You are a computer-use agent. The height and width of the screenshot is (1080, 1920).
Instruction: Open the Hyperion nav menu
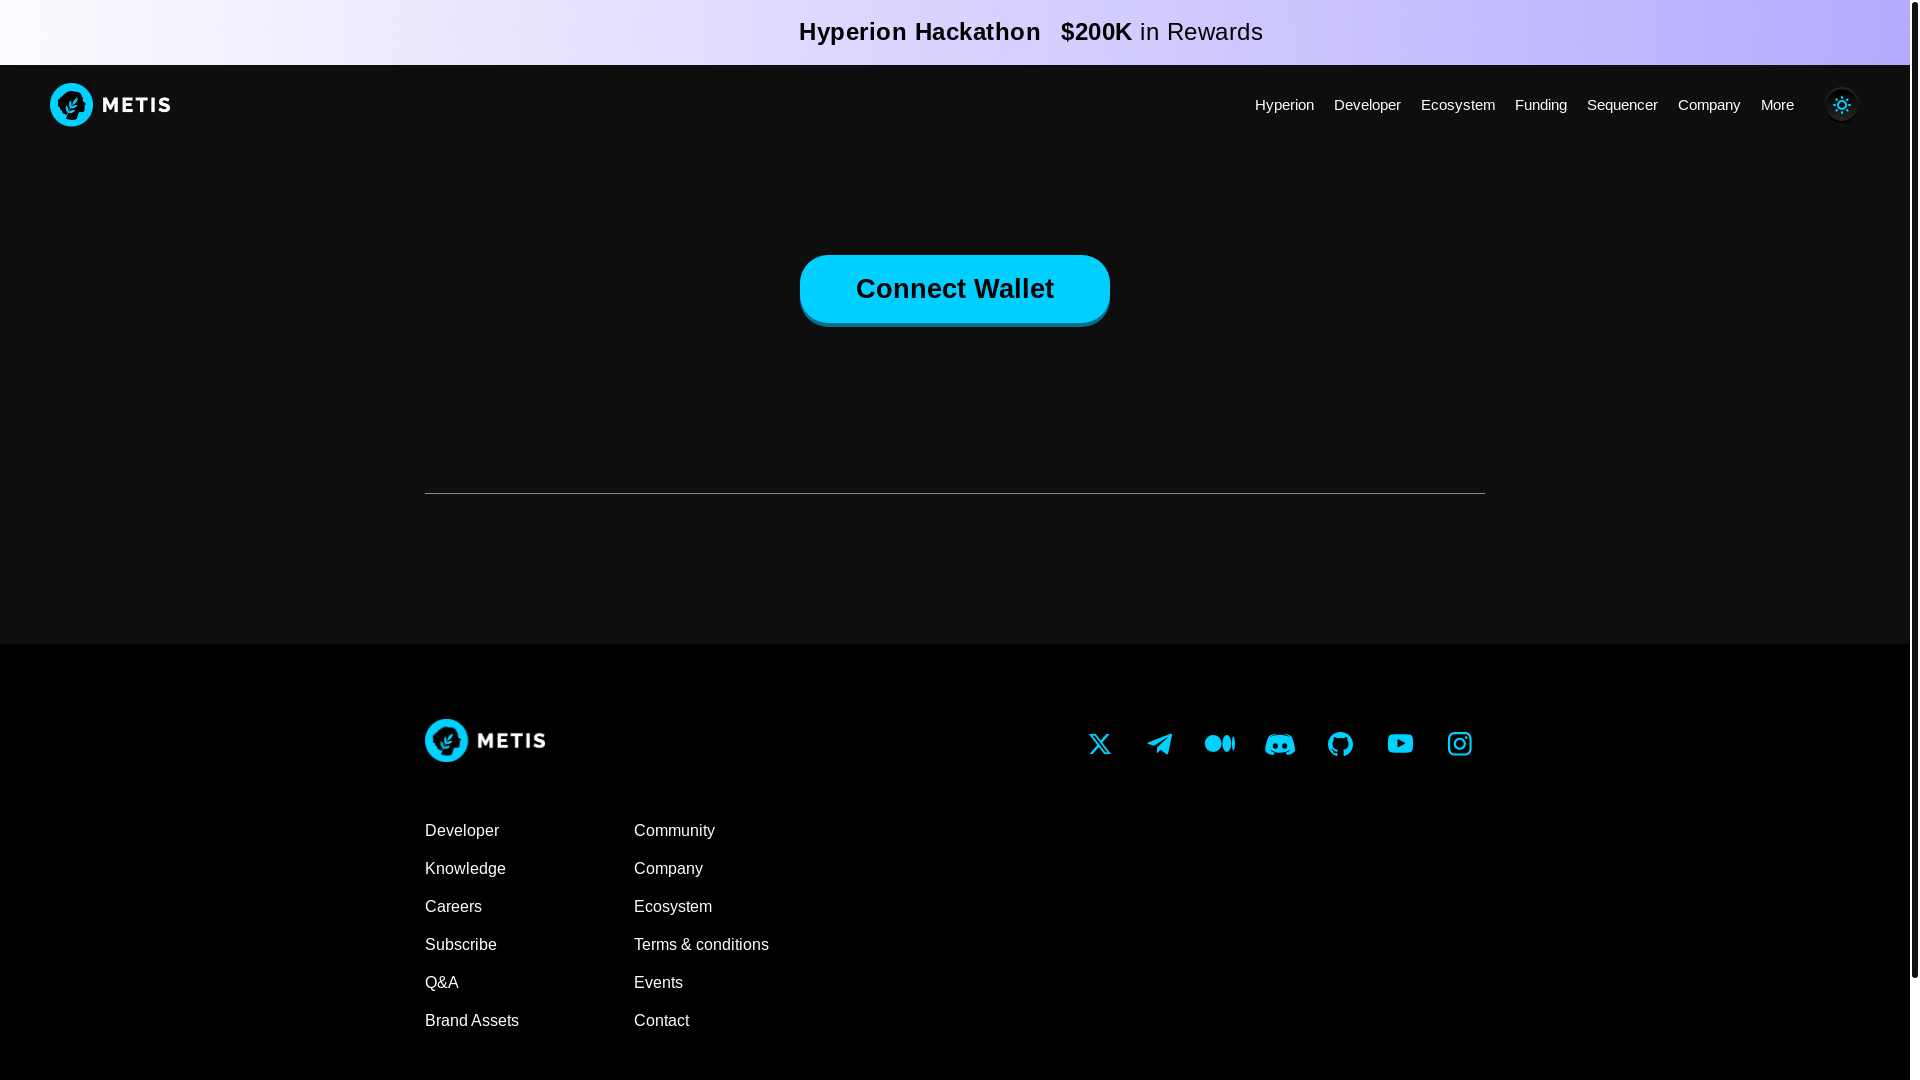[1284, 105]
